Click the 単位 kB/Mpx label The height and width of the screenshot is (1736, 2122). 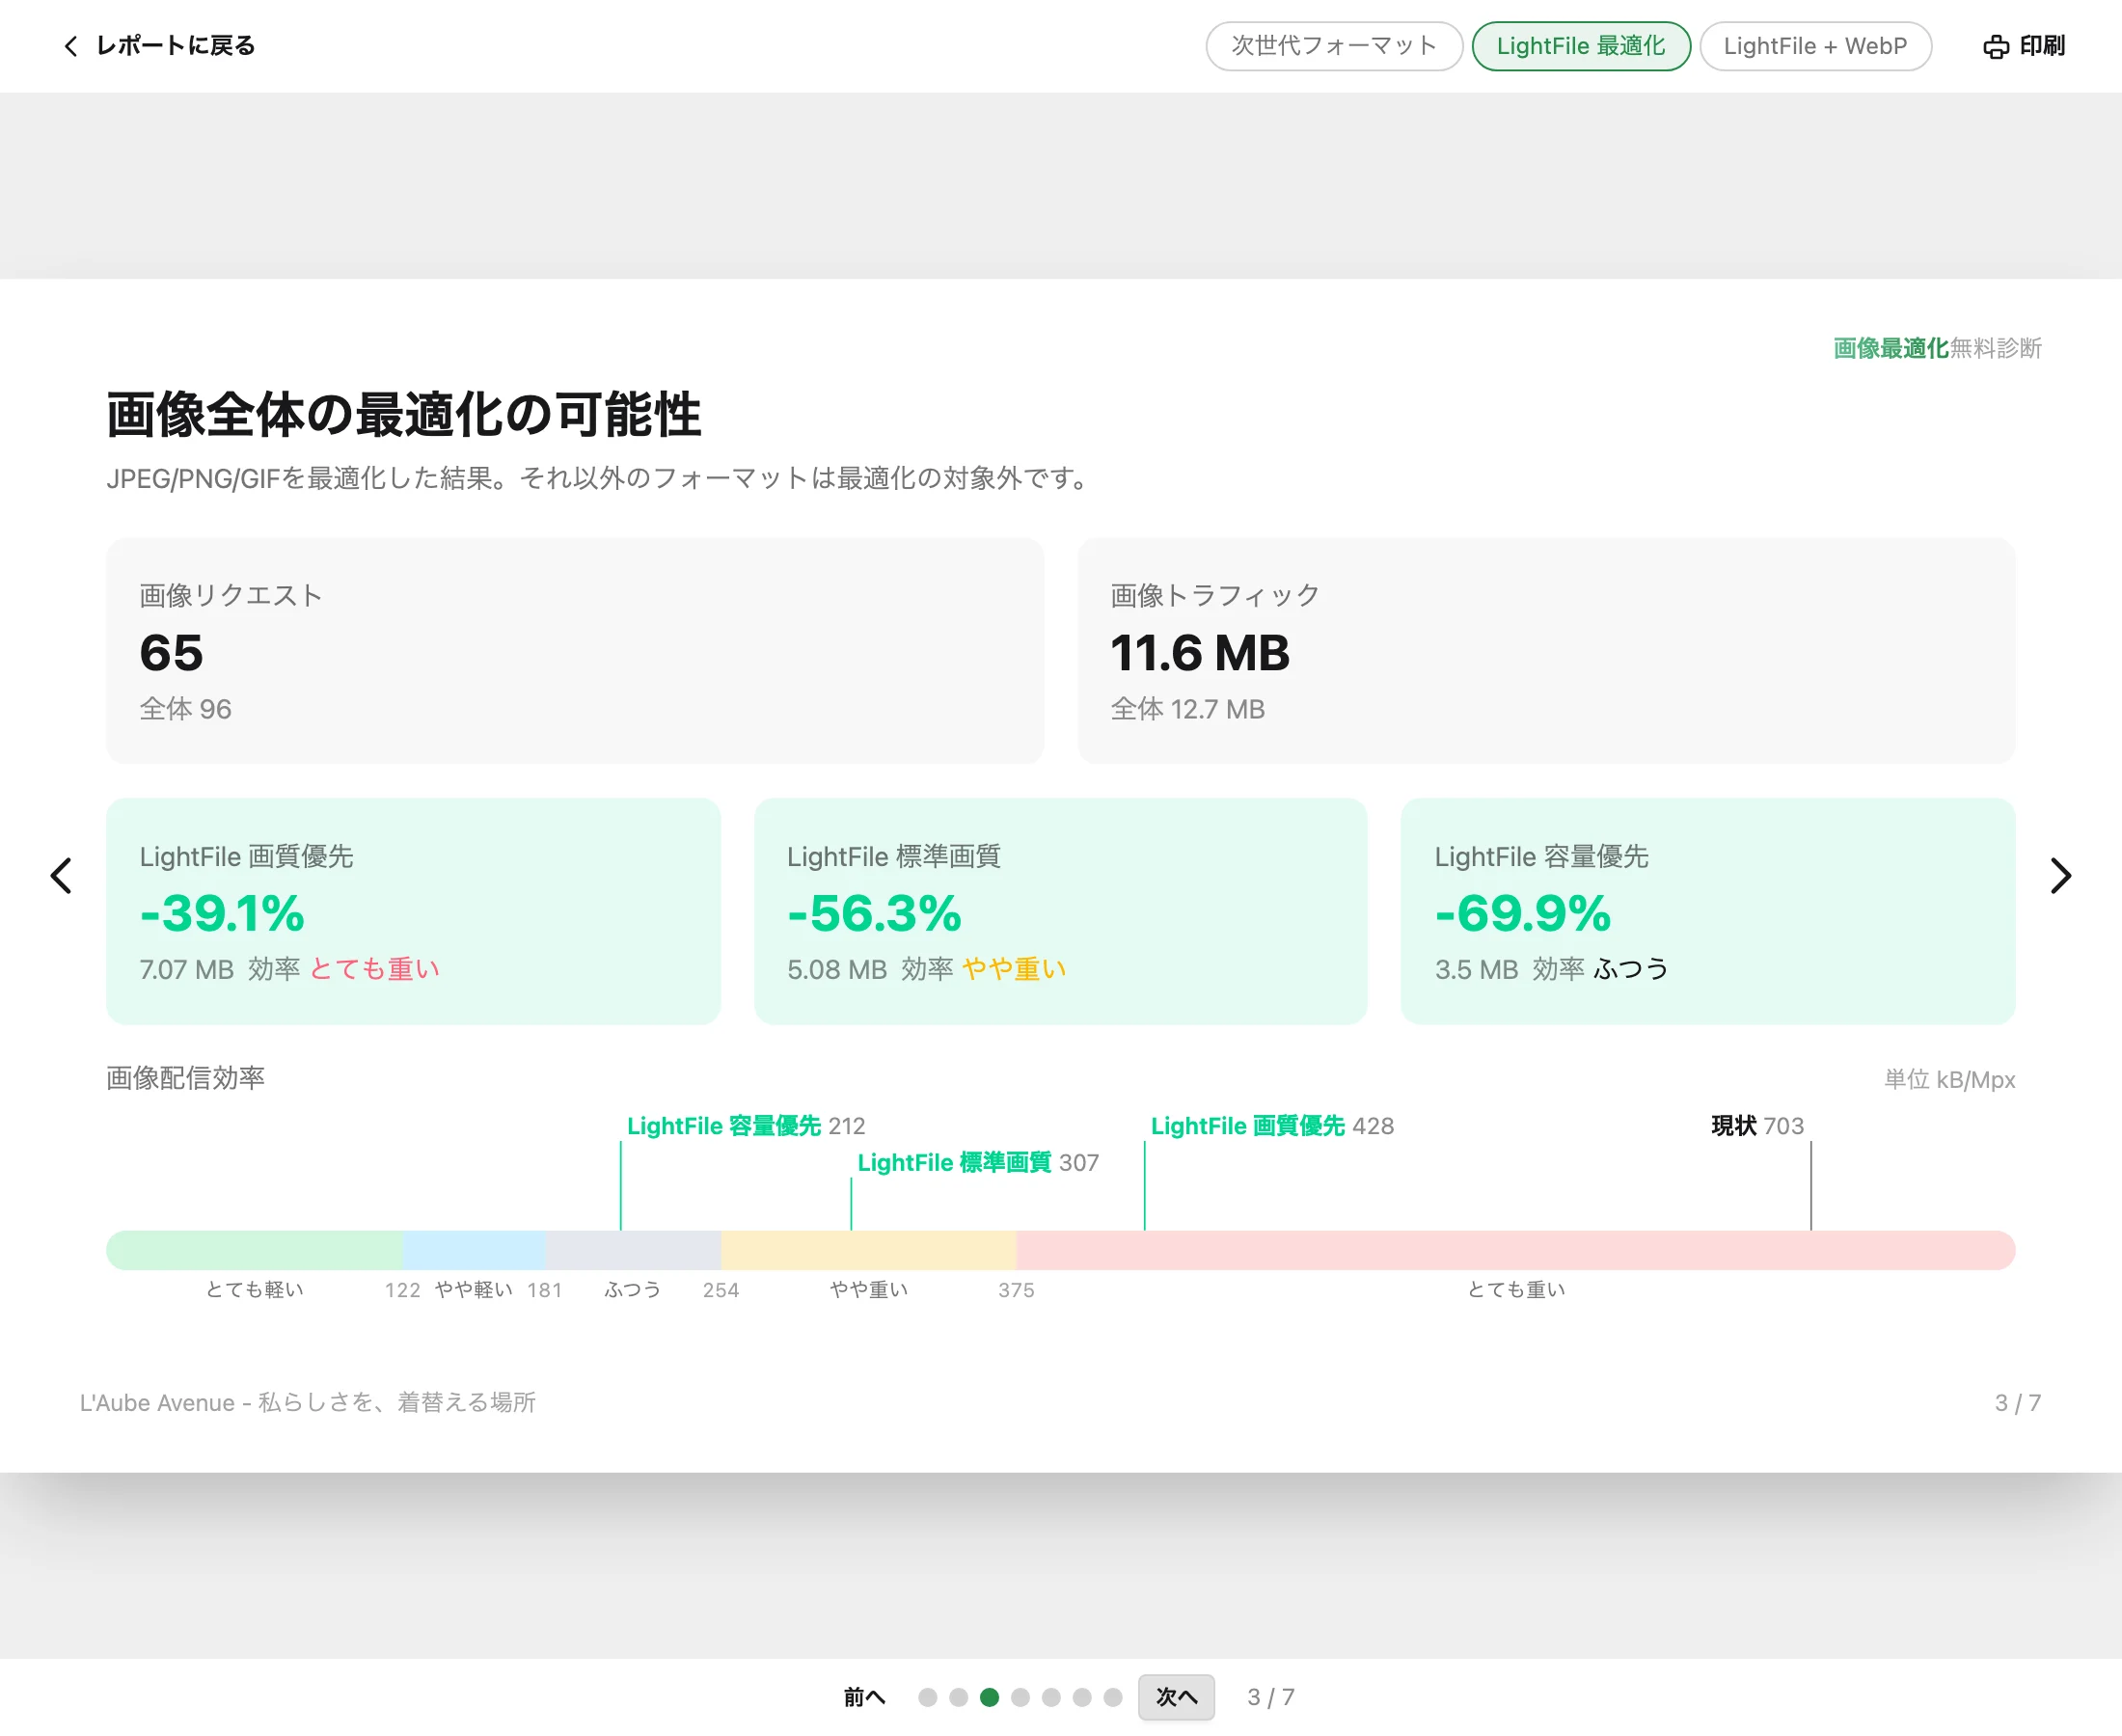pyautogui.click(x=1950, y=1080)
